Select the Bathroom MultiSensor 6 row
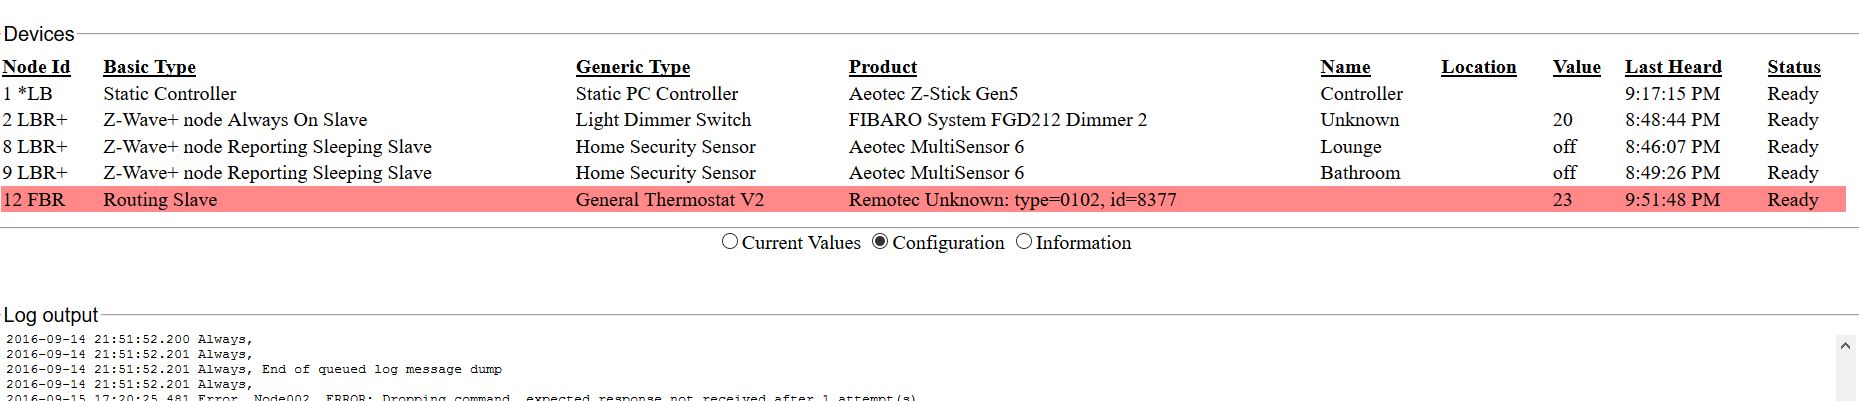 923,173
